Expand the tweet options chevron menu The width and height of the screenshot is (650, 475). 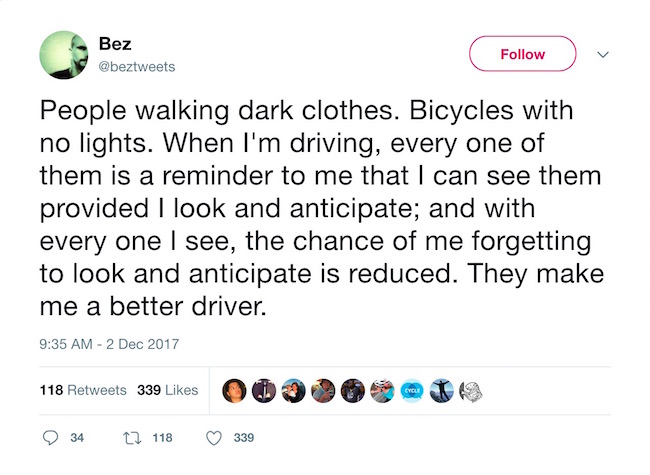click(602, 54)
